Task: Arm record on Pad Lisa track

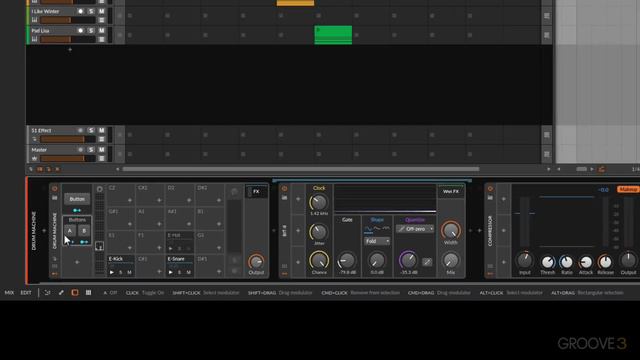Action: tap(80, 31)
